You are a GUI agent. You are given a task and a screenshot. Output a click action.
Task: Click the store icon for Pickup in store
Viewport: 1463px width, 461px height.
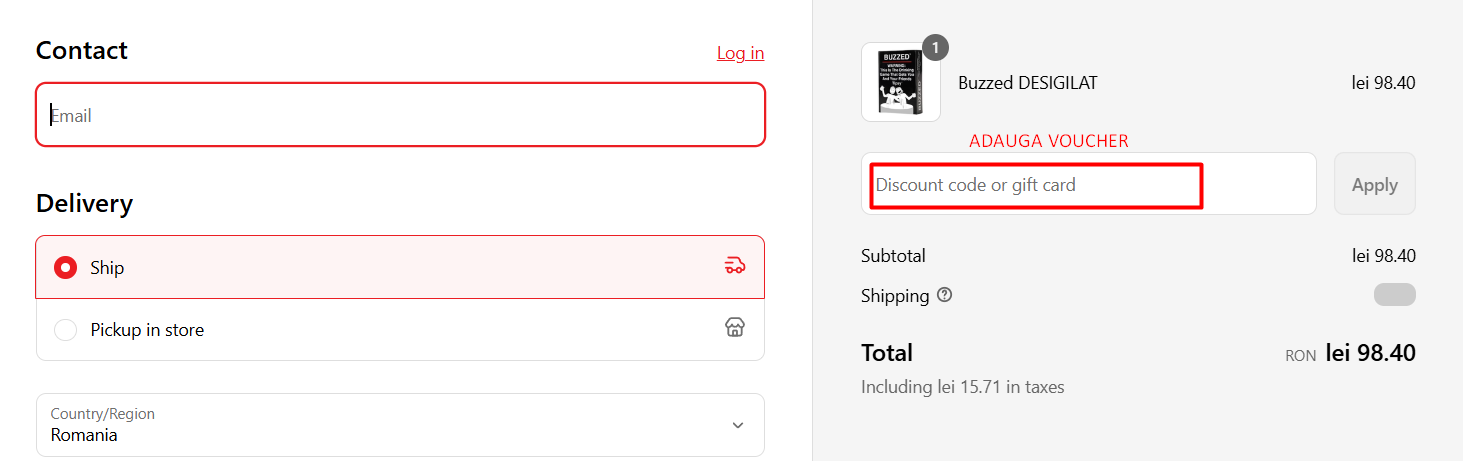click(735, 328)
